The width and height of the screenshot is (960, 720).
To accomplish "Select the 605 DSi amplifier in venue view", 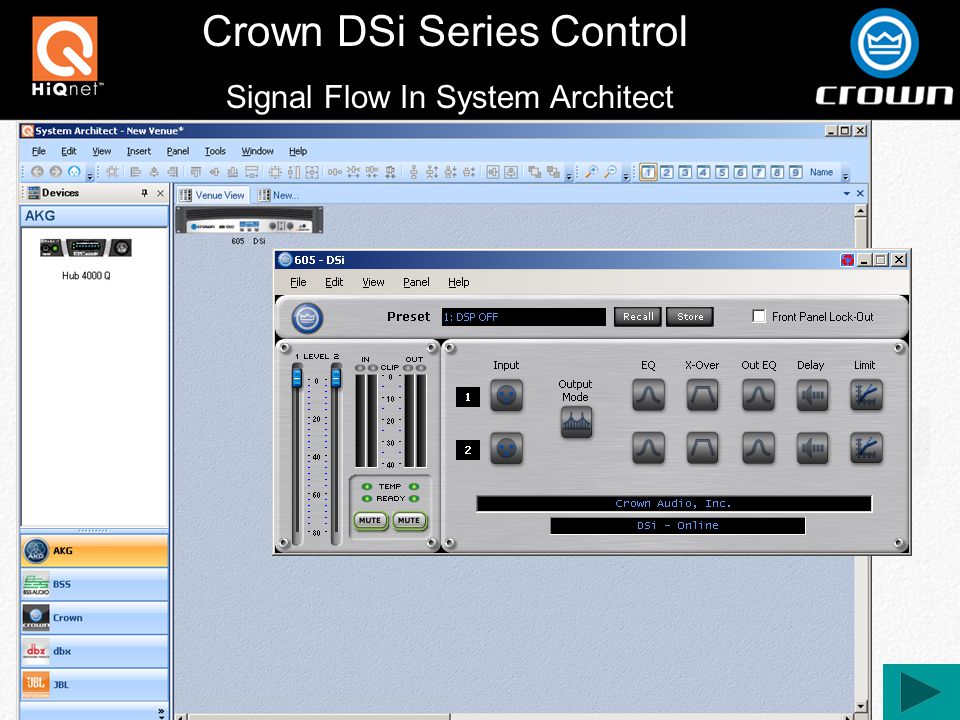I will pos(249,220).
